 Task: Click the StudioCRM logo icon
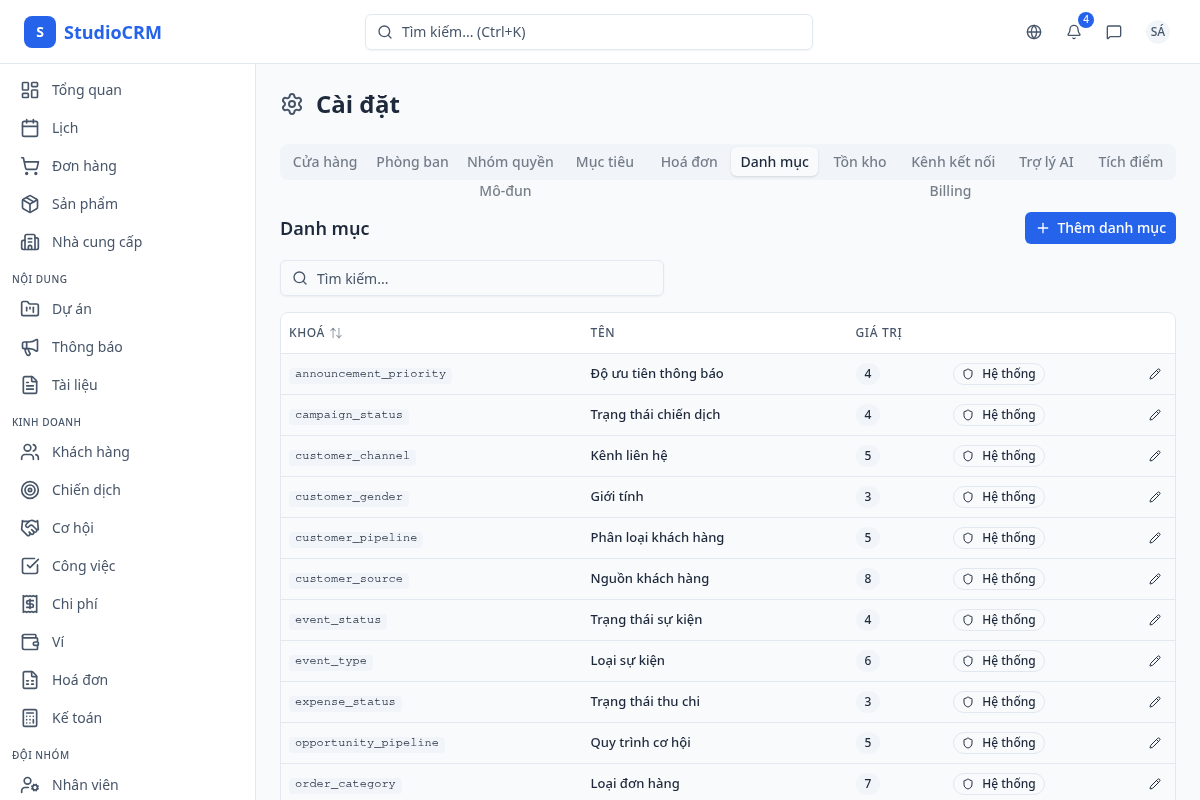click(x=40, y=32)
